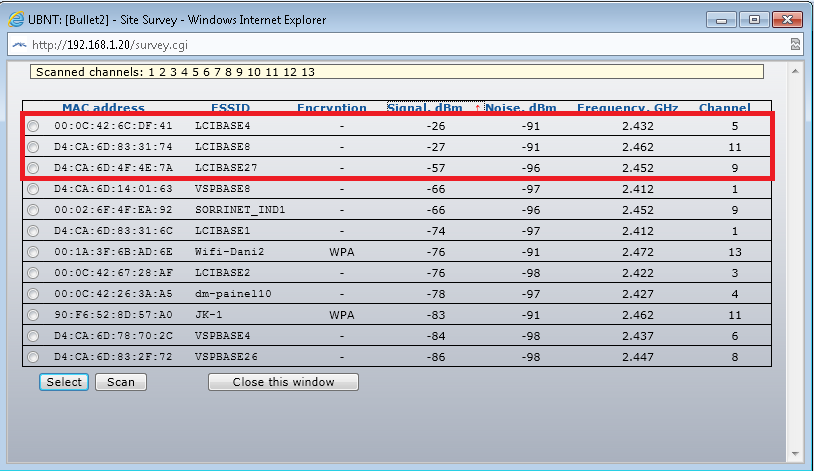814x471 pixels.
Task: Choose dm-painel10 radio button
Action: (x=33, y=294)
